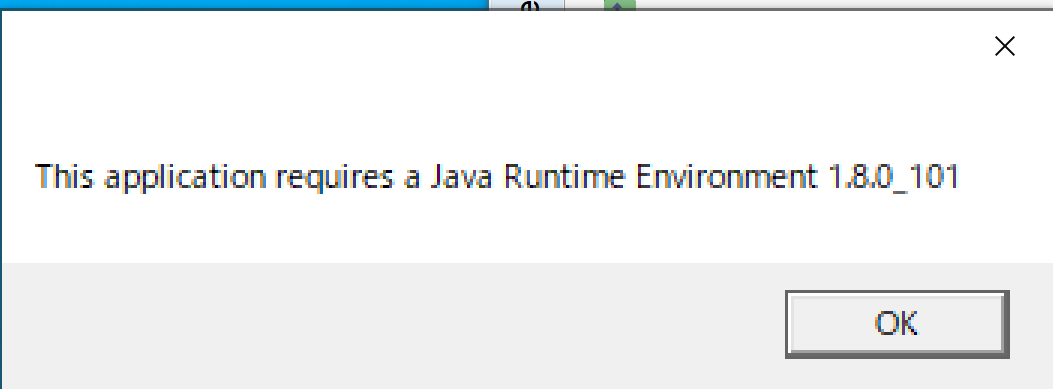Screen dimensions: 1053x389
Task: Click the word "requires" in the error text
Action: tap(334, 179)
